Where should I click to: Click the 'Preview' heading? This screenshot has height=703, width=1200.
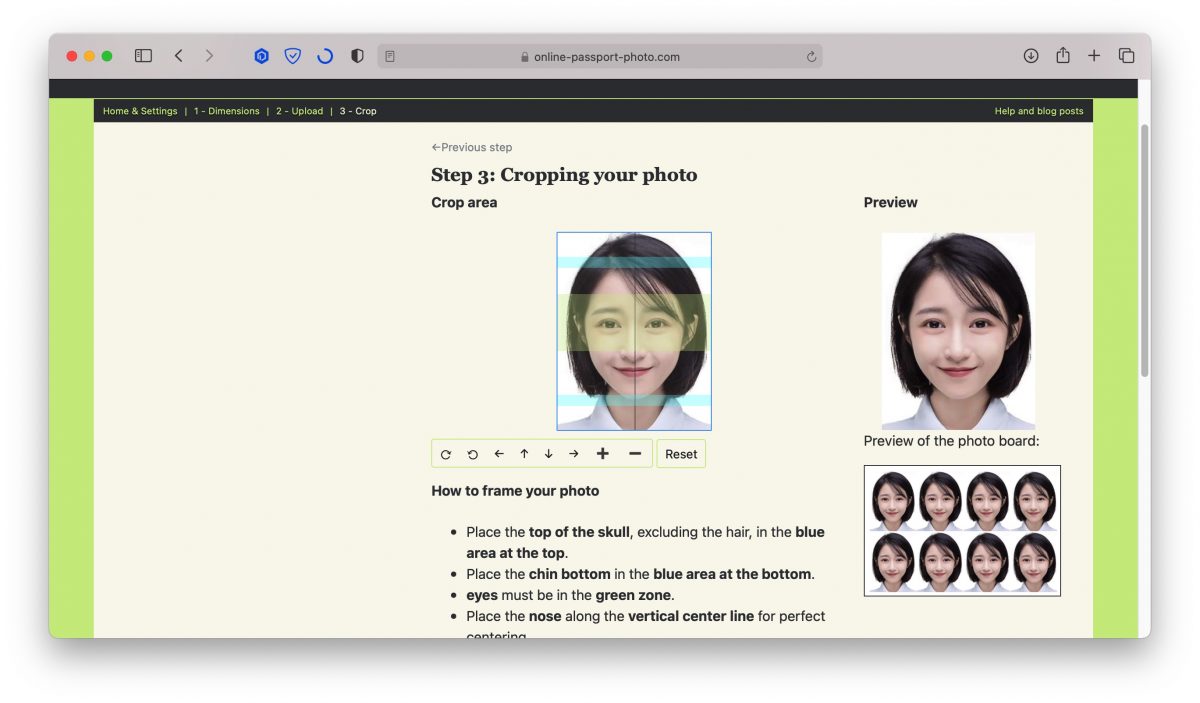click(891, 202)
